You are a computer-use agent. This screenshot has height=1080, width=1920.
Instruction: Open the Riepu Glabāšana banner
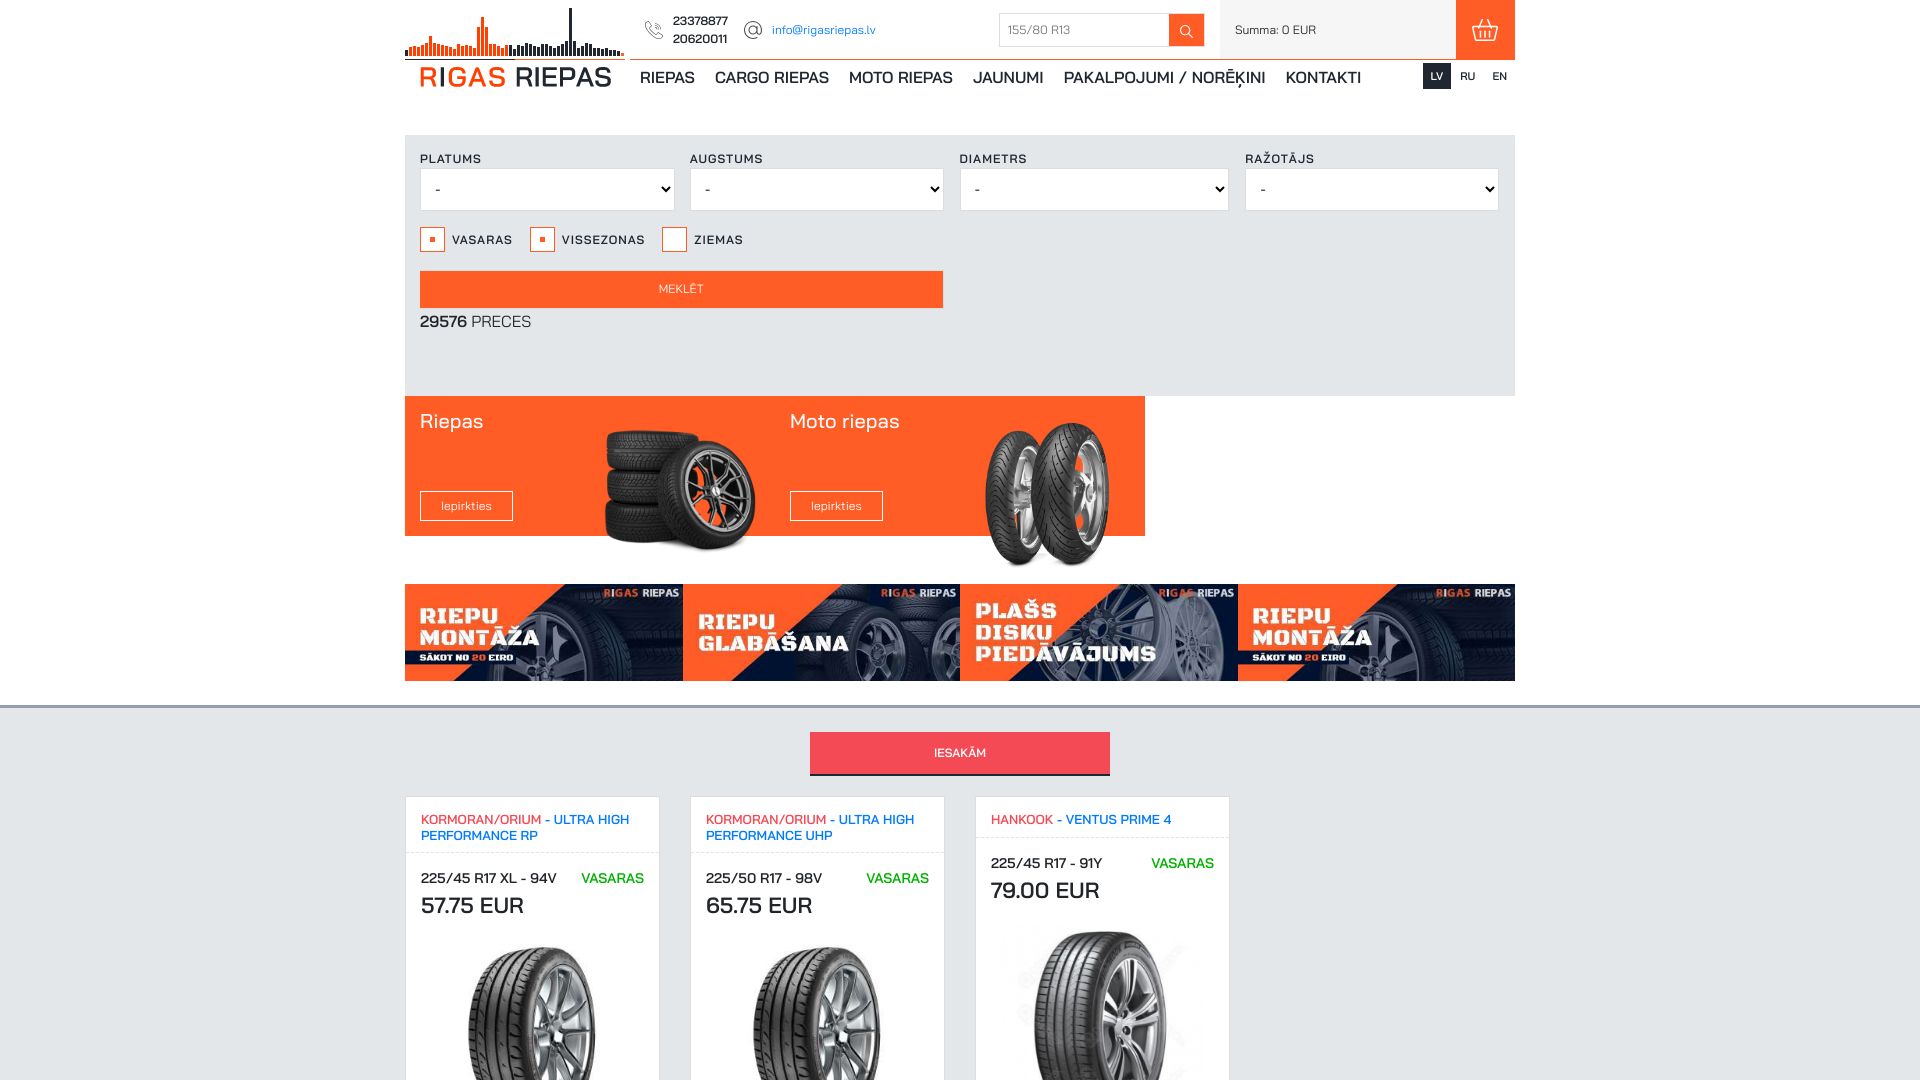click(821, 632)
